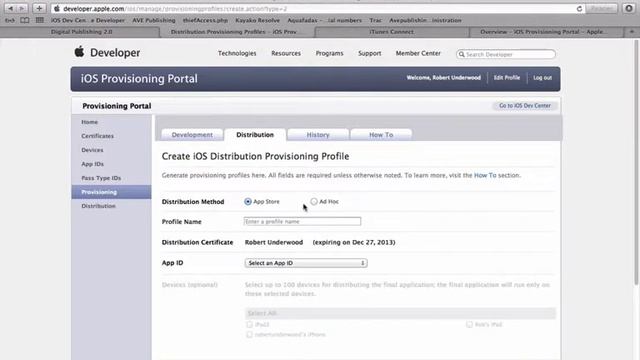This screenshot has width=640, height=360.
Task: Click the page vertical scrollbar
Action: [x=636, y=163]
